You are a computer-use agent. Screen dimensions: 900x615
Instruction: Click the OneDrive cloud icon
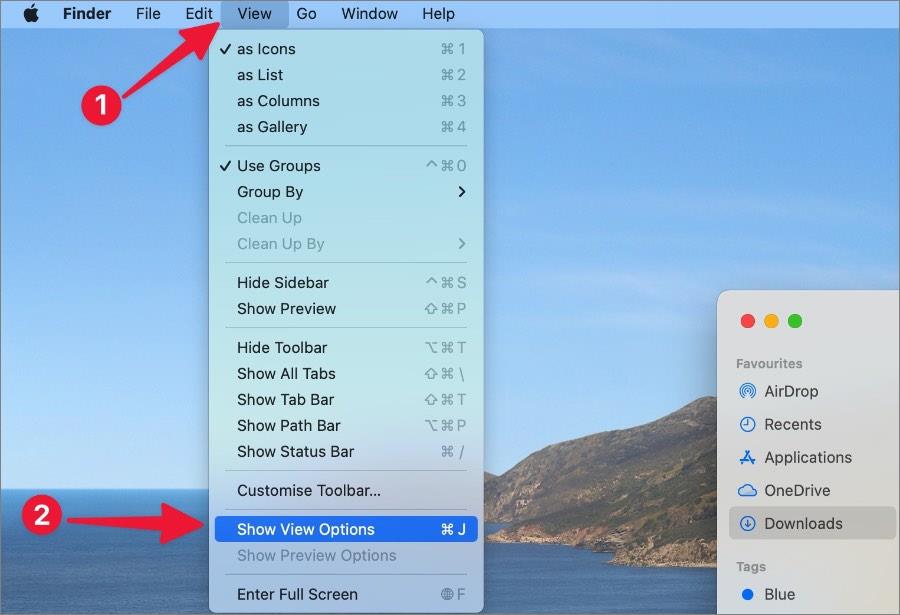coord(747,490)
